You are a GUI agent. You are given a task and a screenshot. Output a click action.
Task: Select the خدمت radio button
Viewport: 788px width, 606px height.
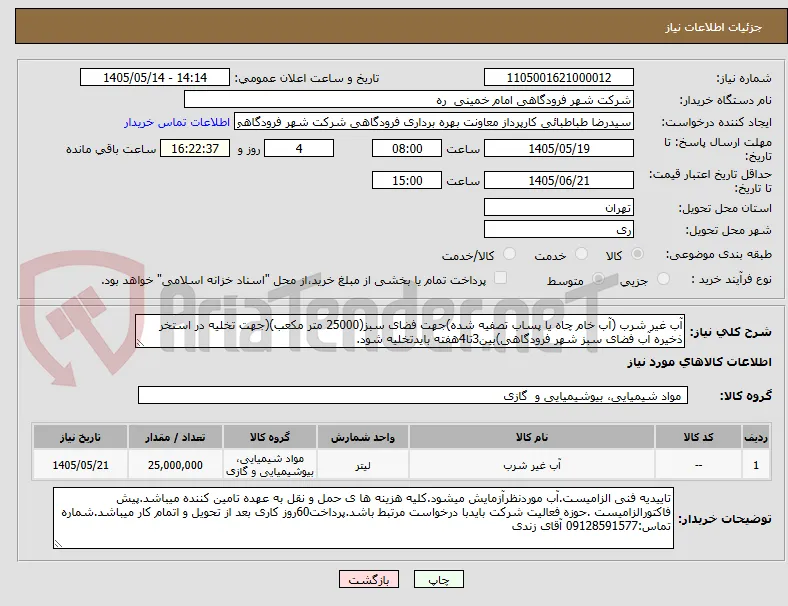[x=581, y=254]
